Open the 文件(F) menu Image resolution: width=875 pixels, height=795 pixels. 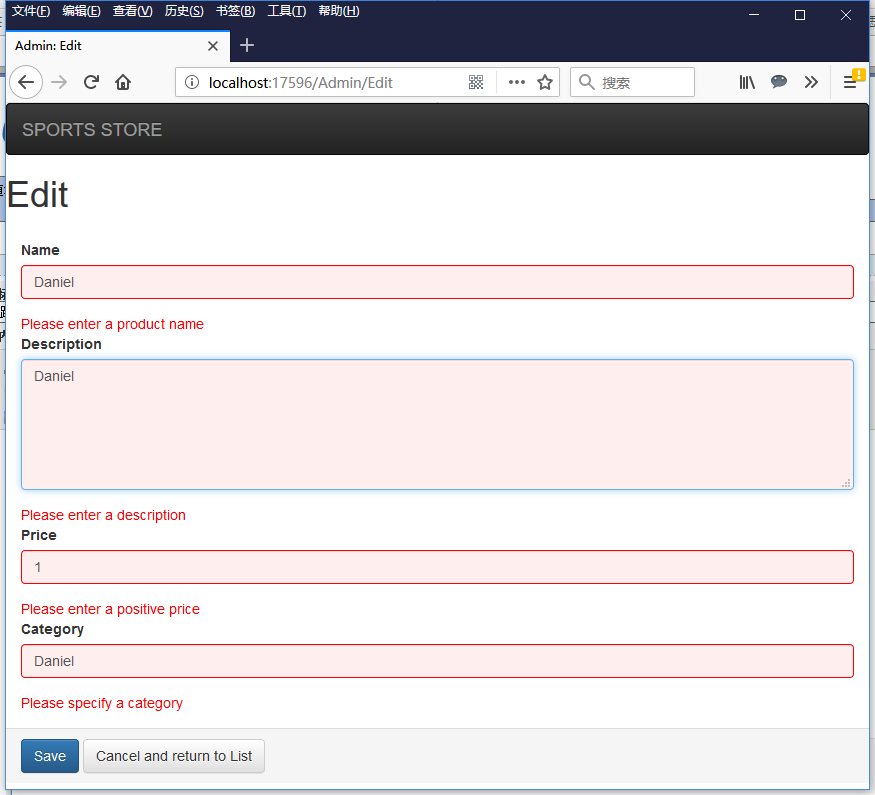tap(31, 11)
